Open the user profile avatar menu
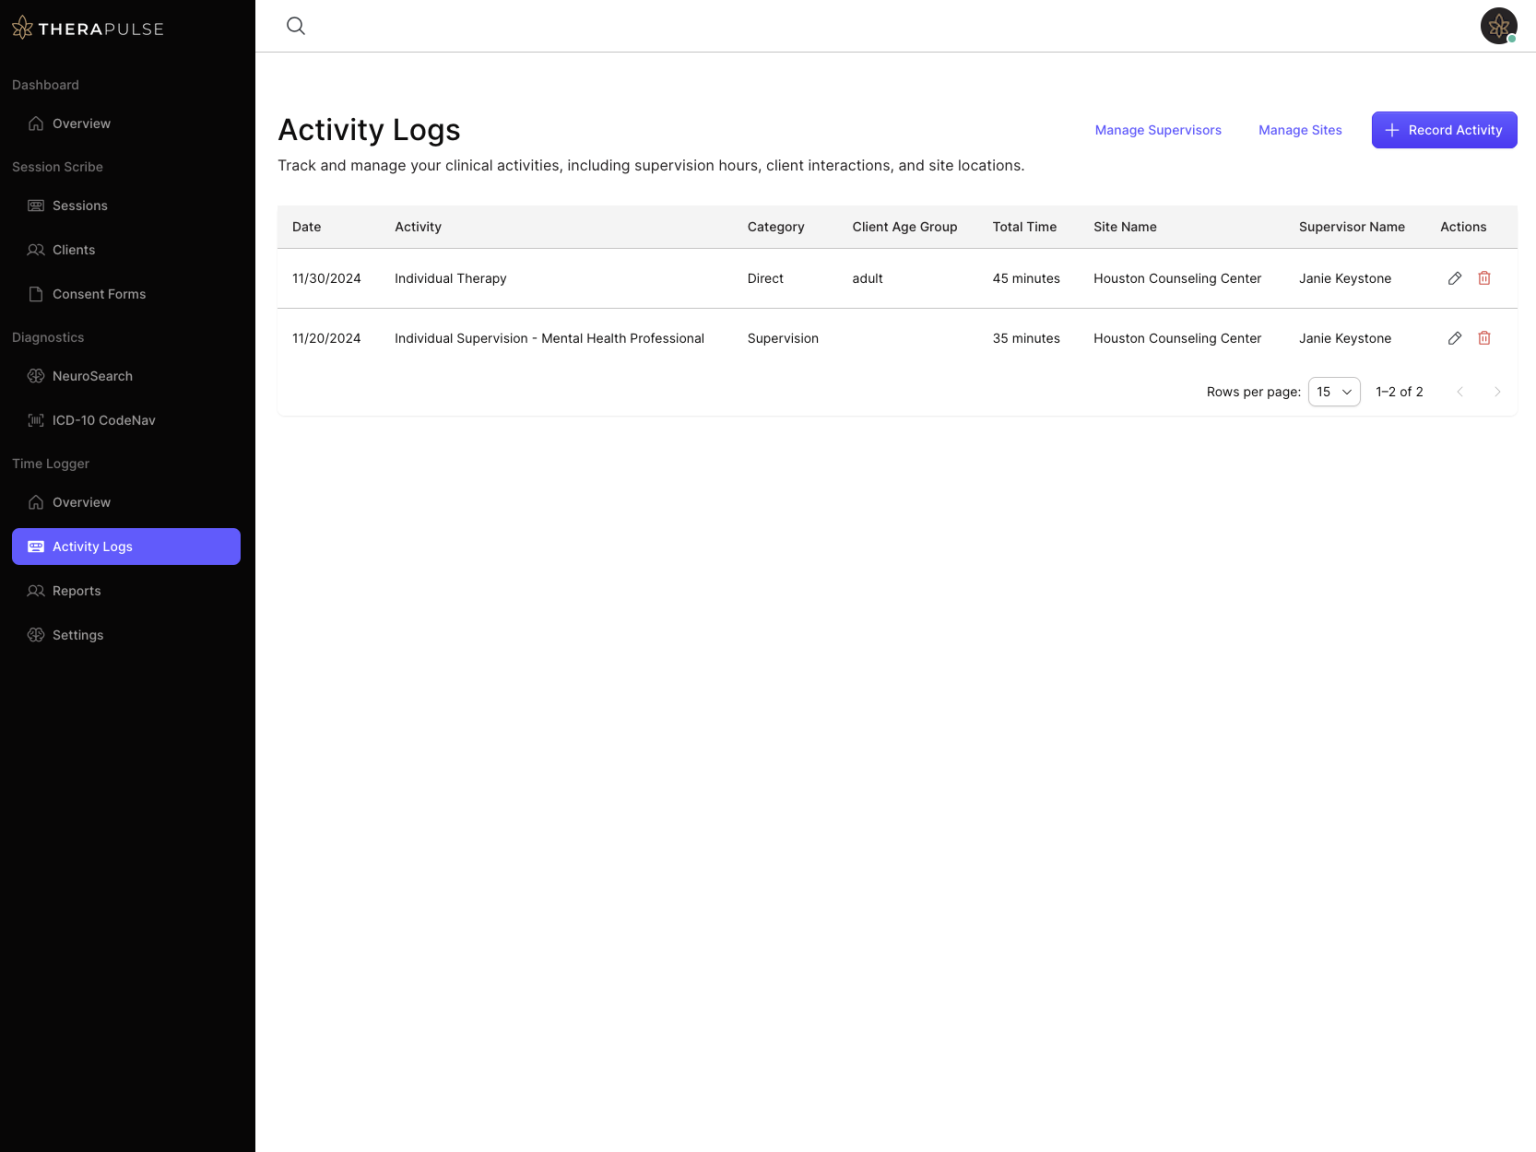The image size is (1536, 1152). (1498, 25)
